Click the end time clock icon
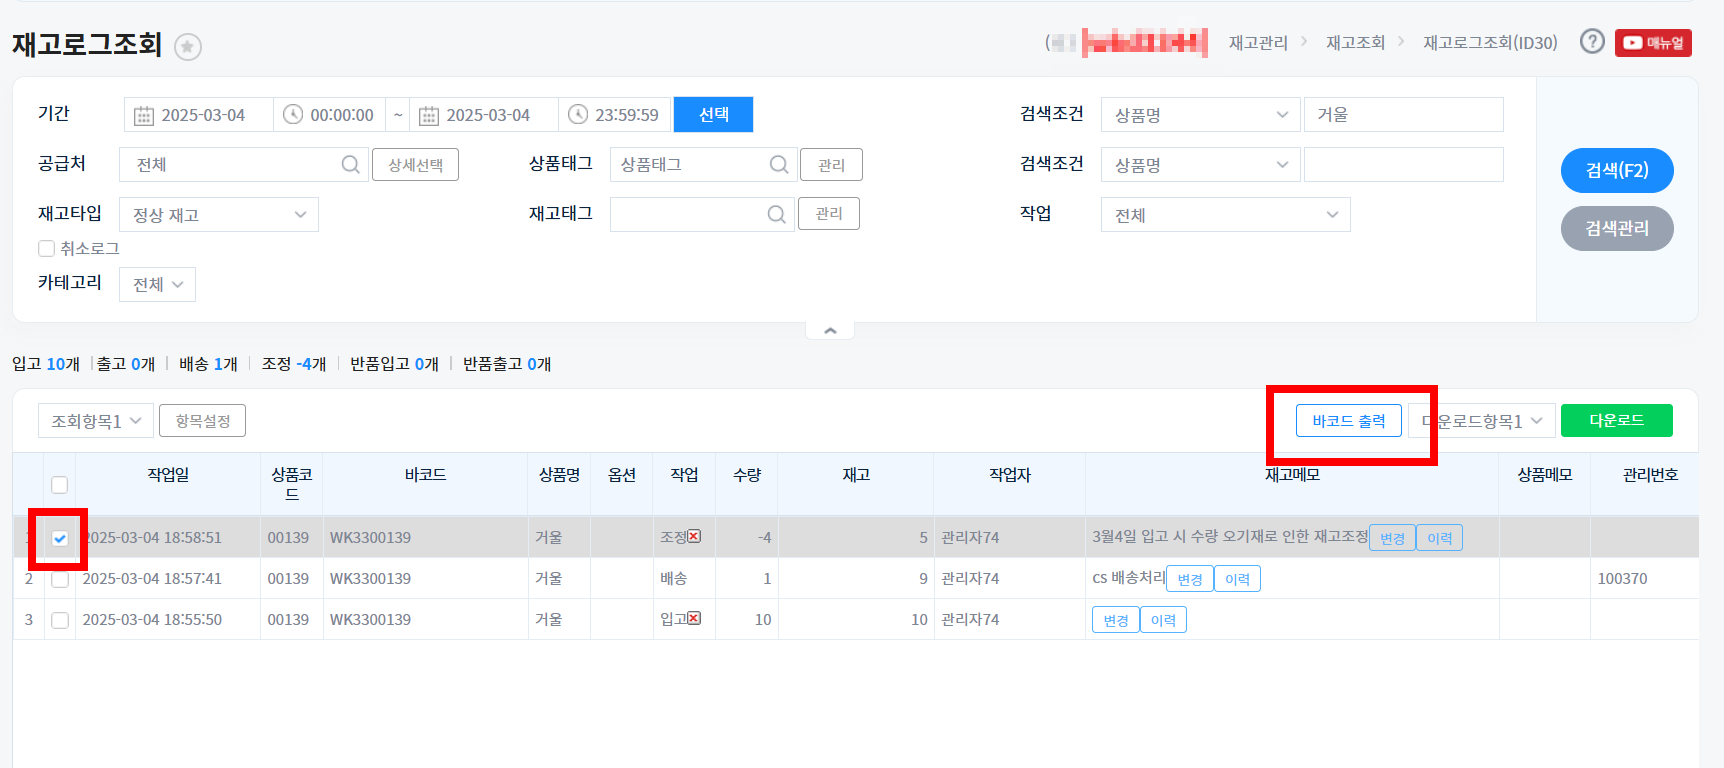Image resolution: width=1724 pixels, height=768 pixels. pyautogui.click(x=578, y=115)
